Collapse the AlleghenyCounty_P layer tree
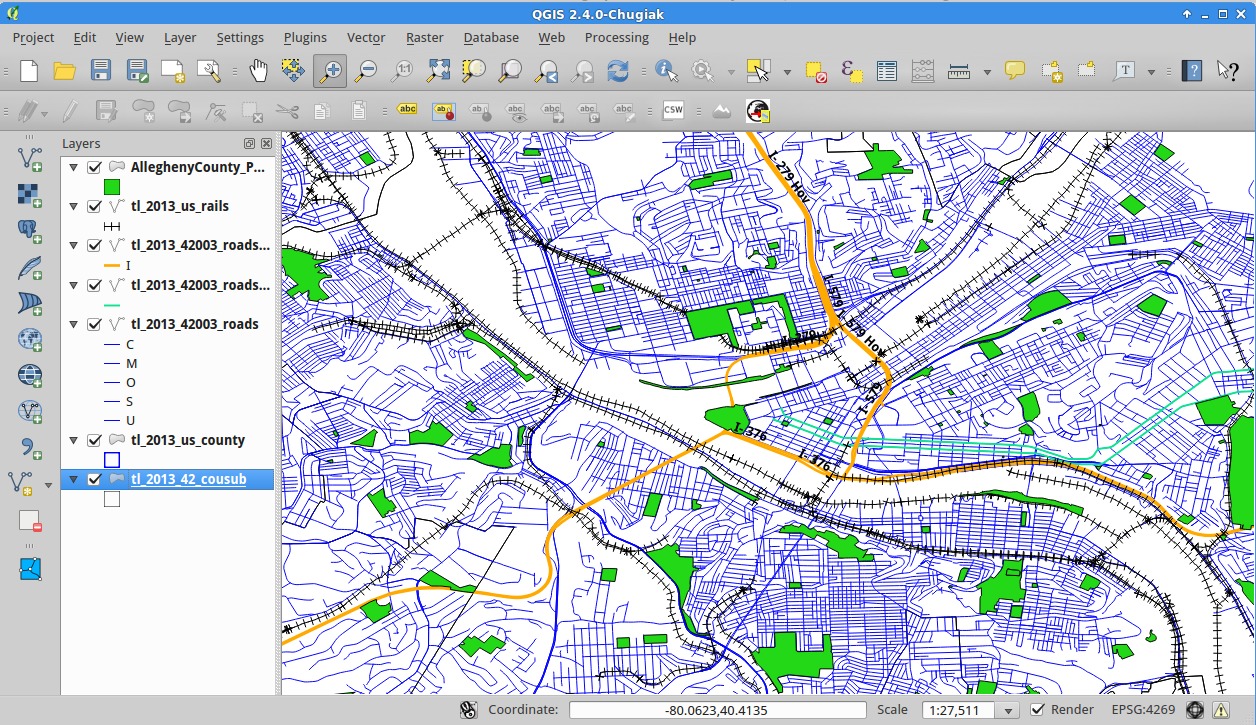Screen dimensions: 1256x725 tap(73, 168)
